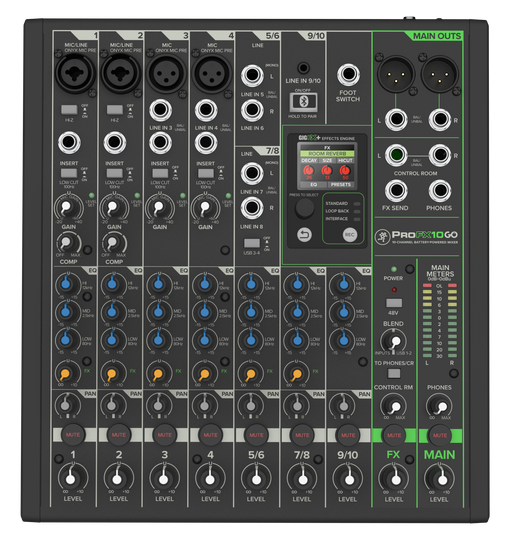
Task: Click channel 9/10 level knob
Action: coord(348,478)
